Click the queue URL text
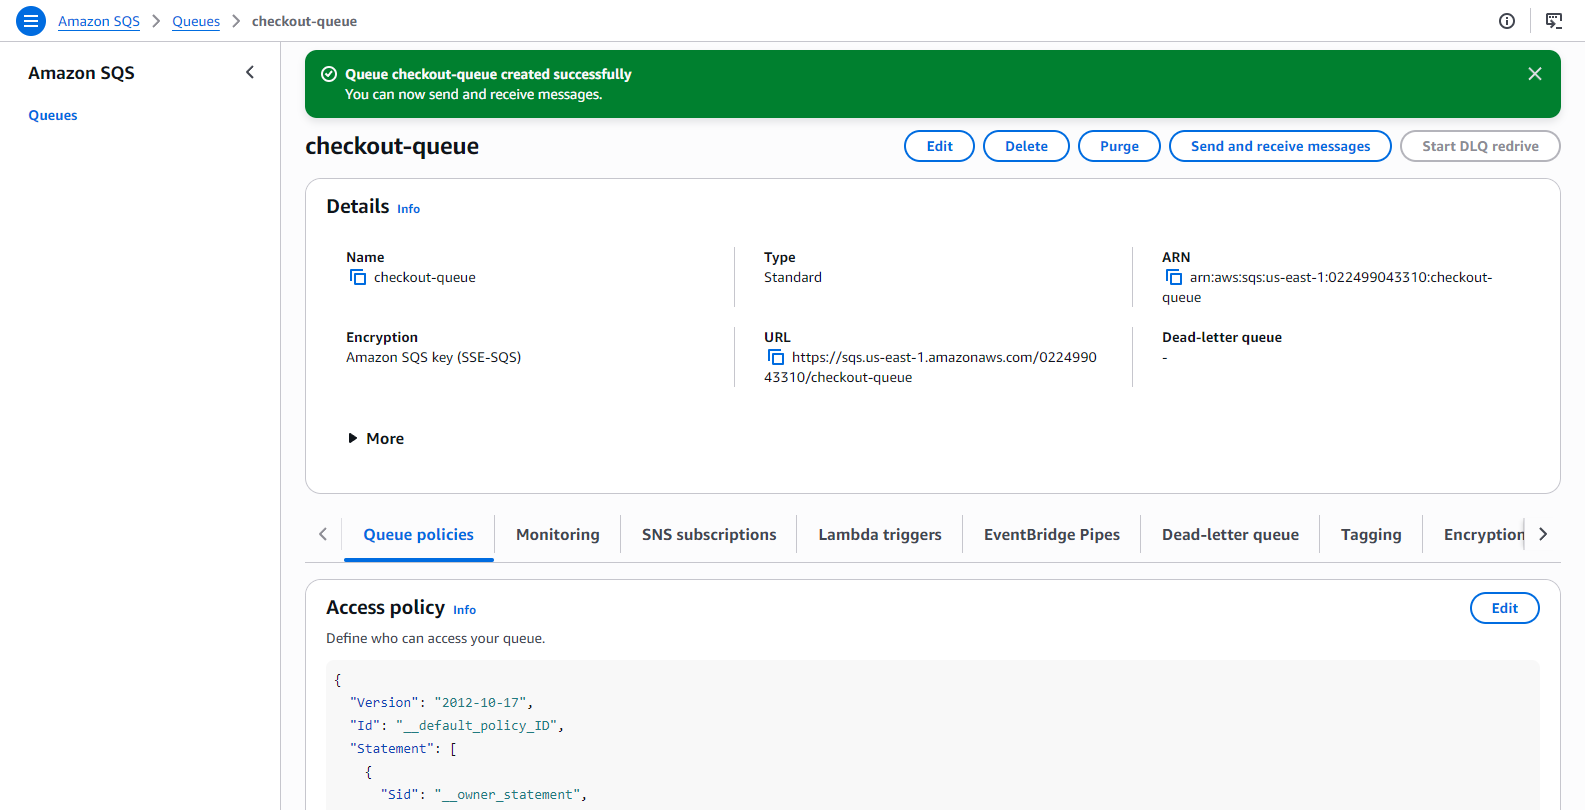The width and height of the screenshot is (1585, 810). coord(930,367)
